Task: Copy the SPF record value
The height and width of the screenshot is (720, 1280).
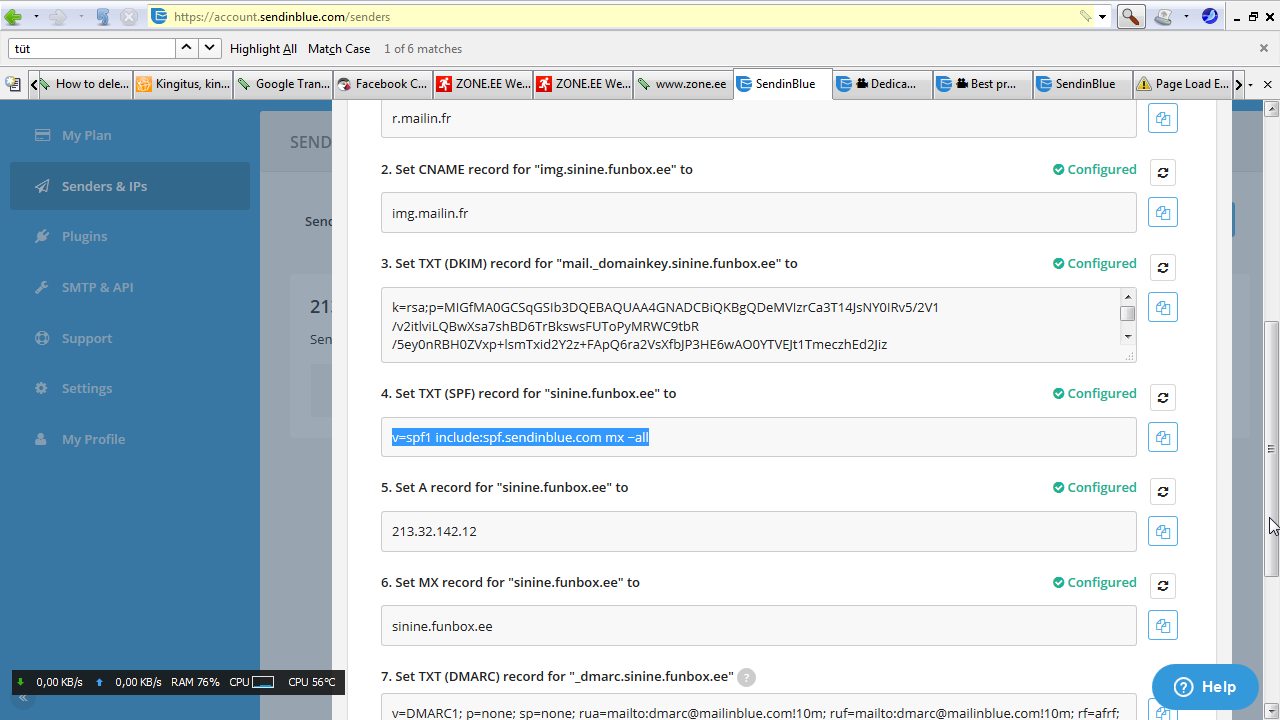Action: pos(1162,437)
